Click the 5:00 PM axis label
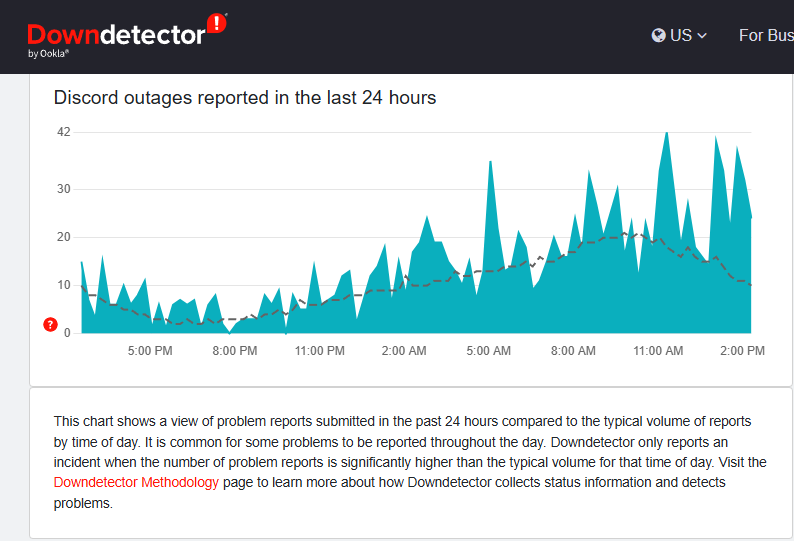Image resolution: width=794 pixels, height=541 pixels. (150, 351)
